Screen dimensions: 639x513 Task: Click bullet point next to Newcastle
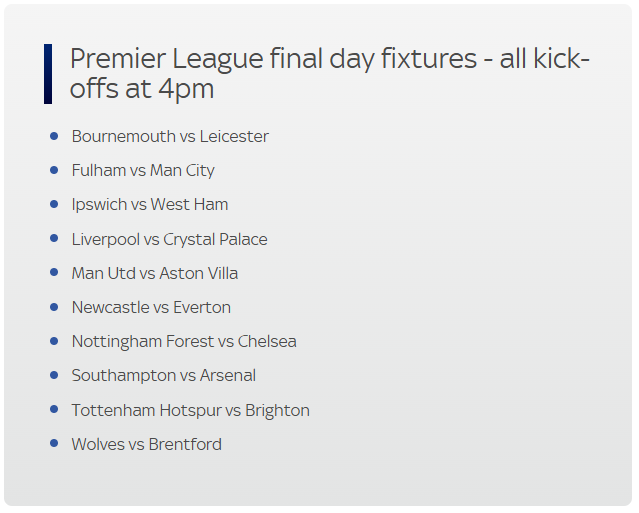pyautogui.click(x=54, y=307)
